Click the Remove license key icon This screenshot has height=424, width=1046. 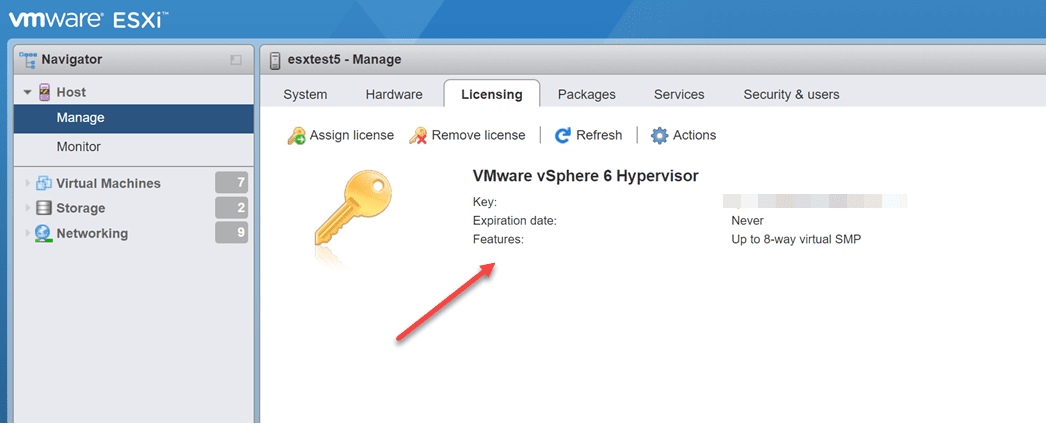tap(419, 136)
